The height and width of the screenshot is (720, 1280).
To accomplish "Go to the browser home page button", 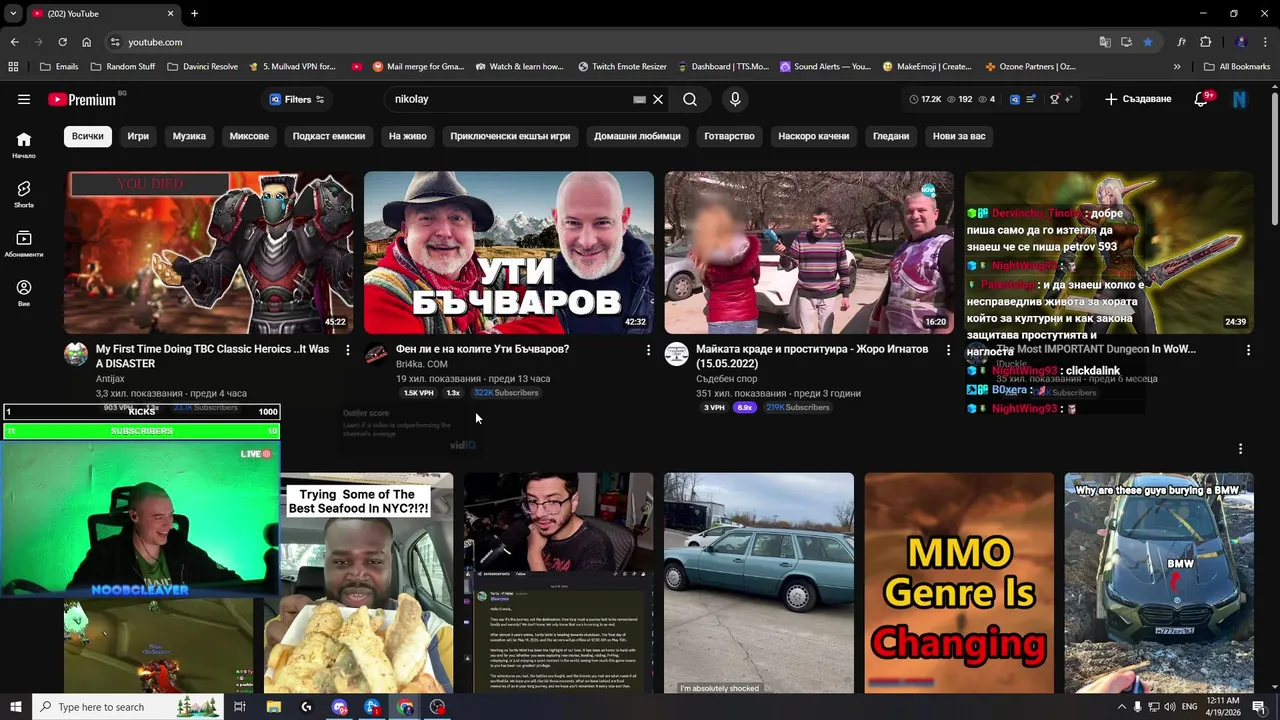I will point(87,42).
